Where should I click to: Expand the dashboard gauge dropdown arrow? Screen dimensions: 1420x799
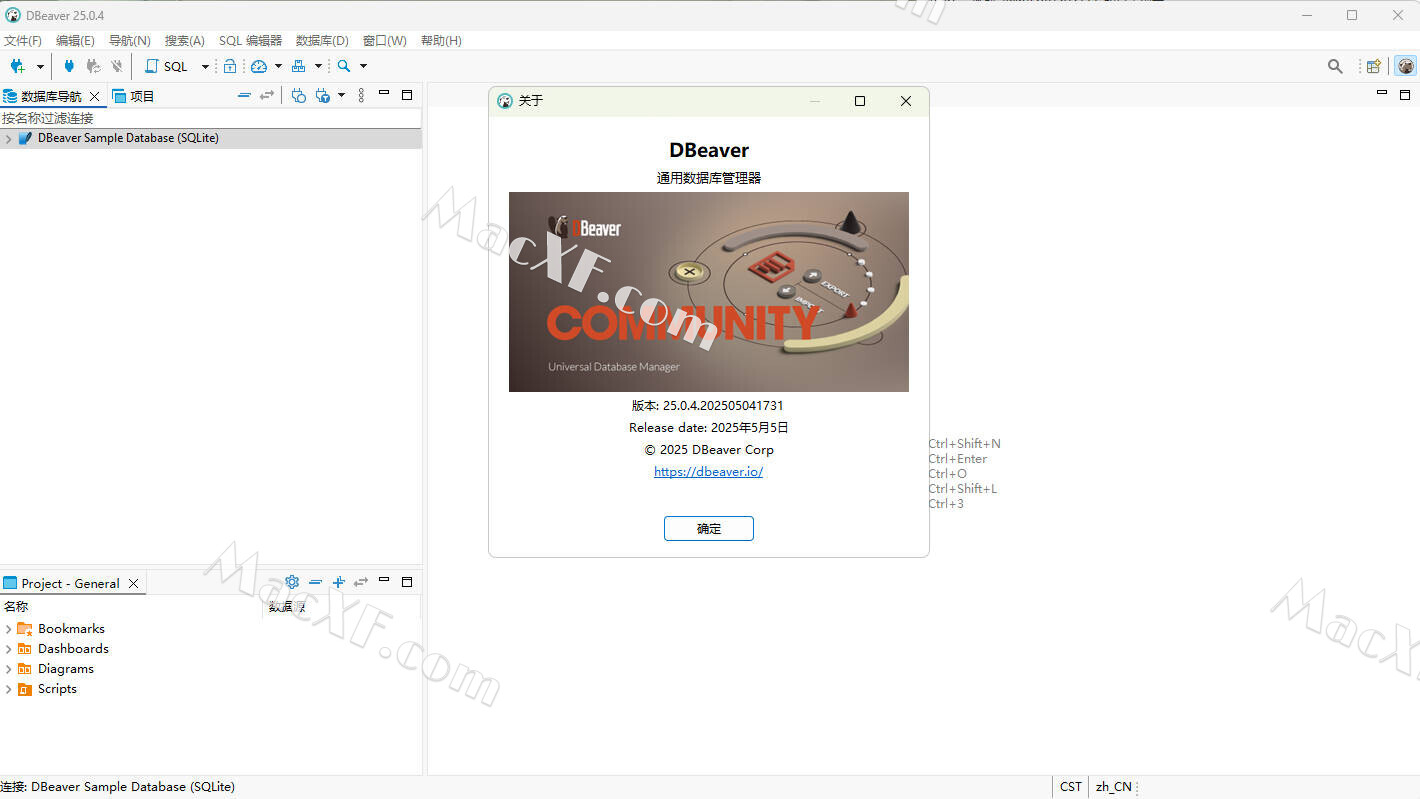tap(278, 66)
